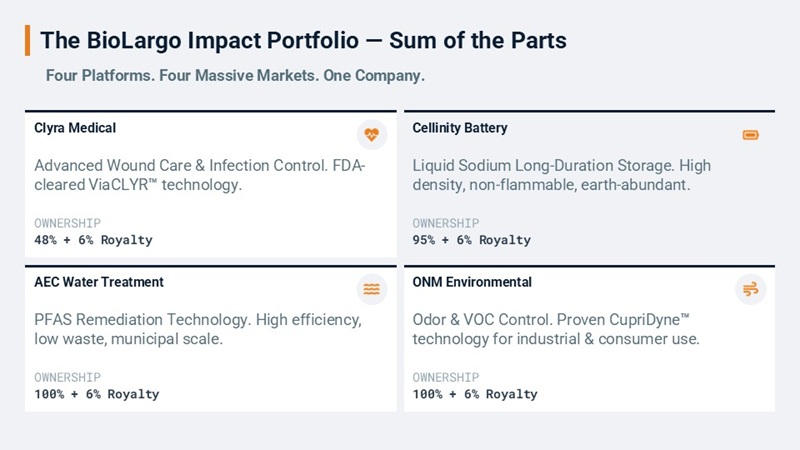Click the AEC "100% + 6% Royalty" value
The height and width of the screenshot is (450, 800).
click(96, 394)
